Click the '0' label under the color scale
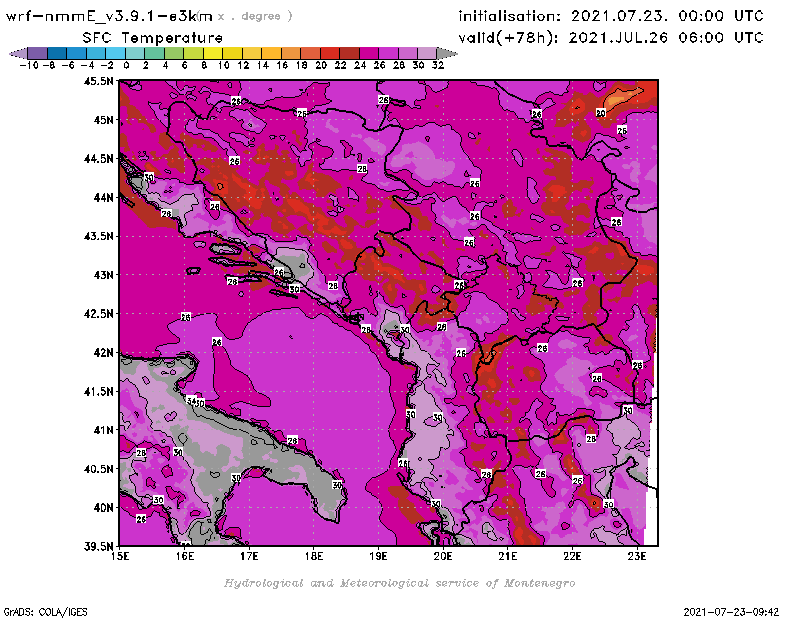800x618 pixels. click(126, 65)
